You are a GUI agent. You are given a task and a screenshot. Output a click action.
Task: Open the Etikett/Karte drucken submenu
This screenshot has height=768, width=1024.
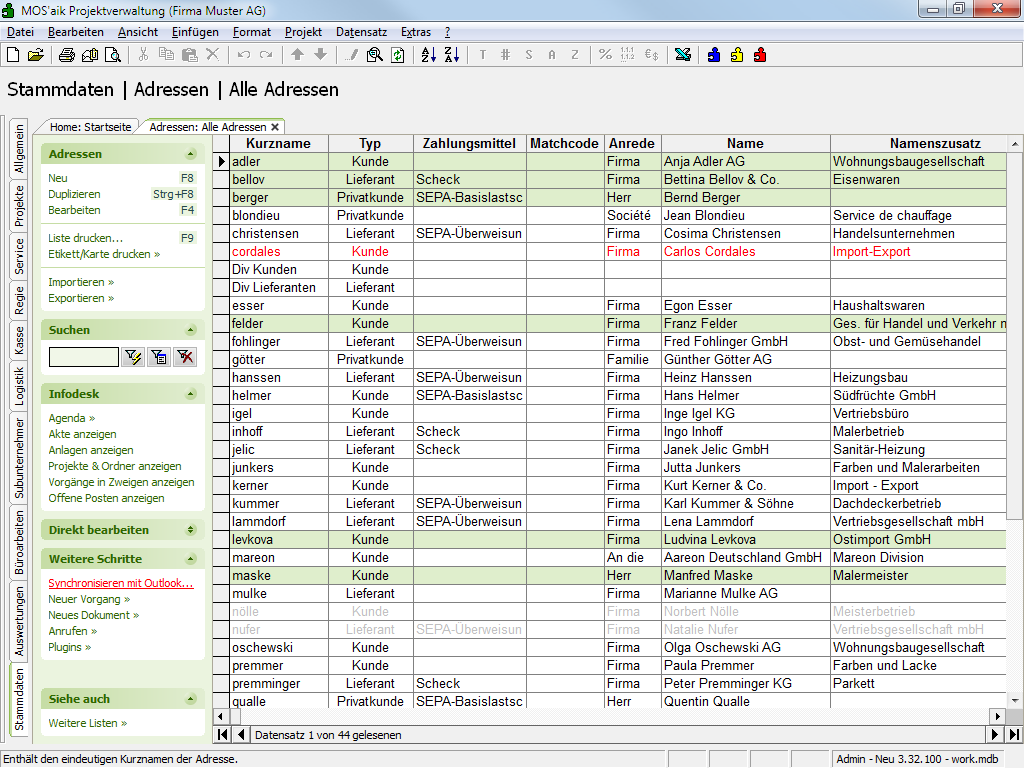[104, 254]
